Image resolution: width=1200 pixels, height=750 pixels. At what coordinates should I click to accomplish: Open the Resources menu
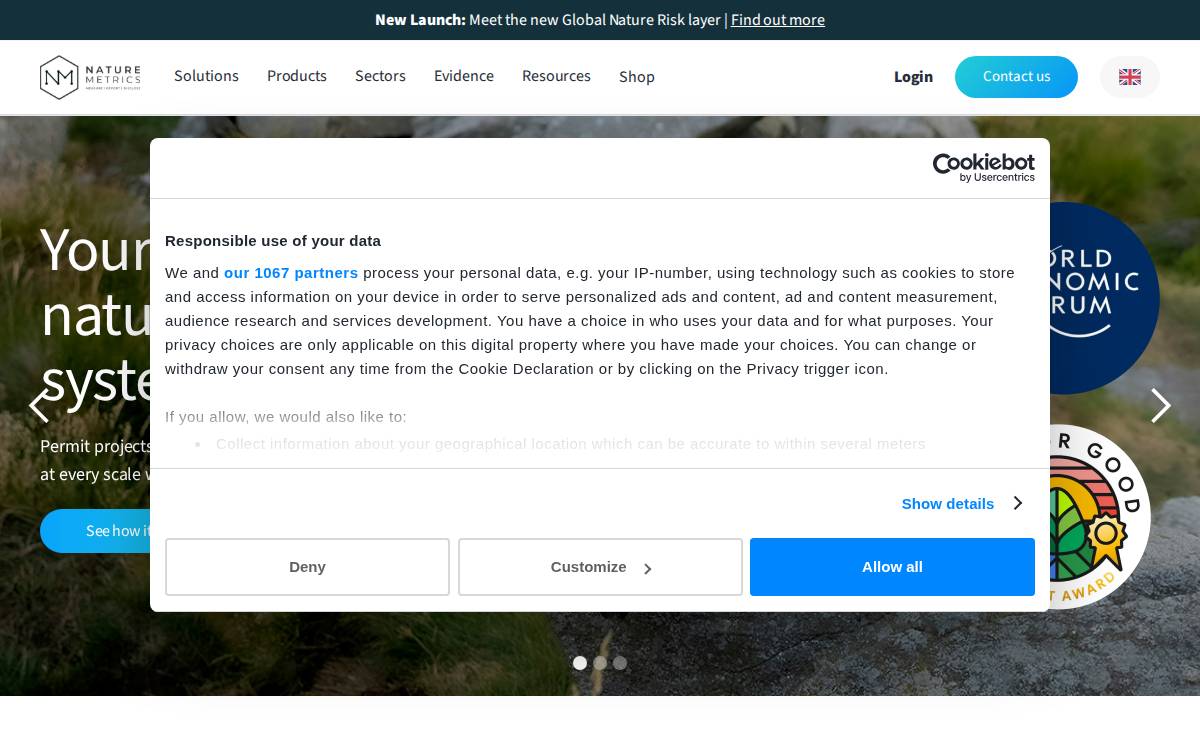coord(556,76)
